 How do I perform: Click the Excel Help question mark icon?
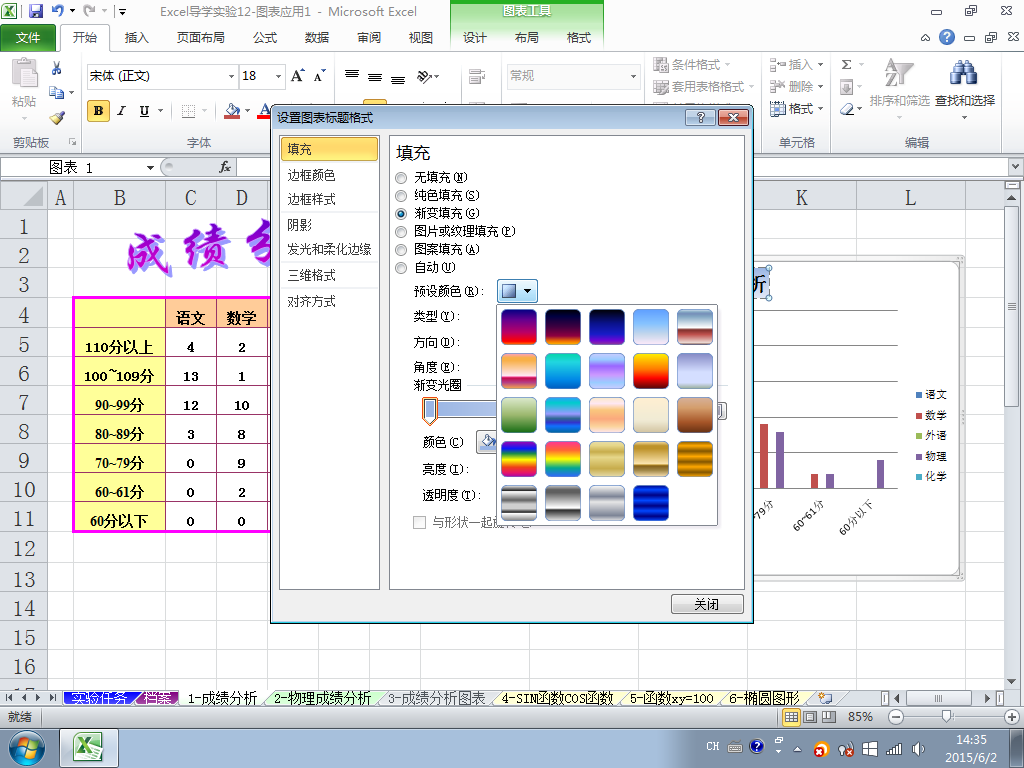(947, 37)
